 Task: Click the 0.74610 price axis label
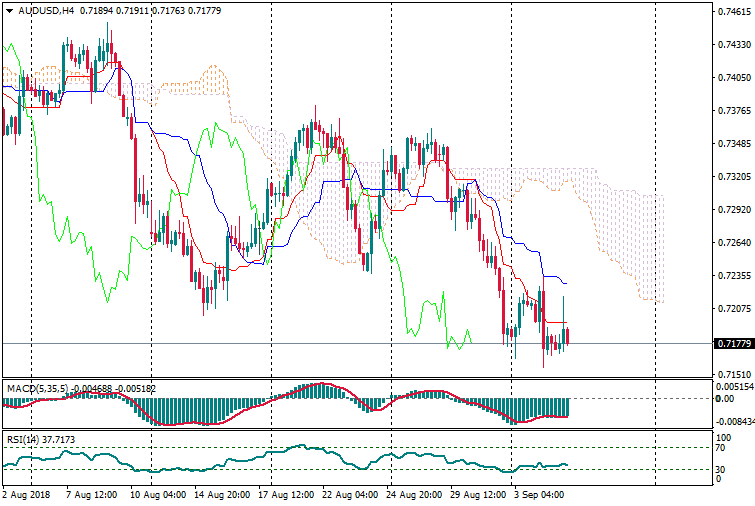733,12
